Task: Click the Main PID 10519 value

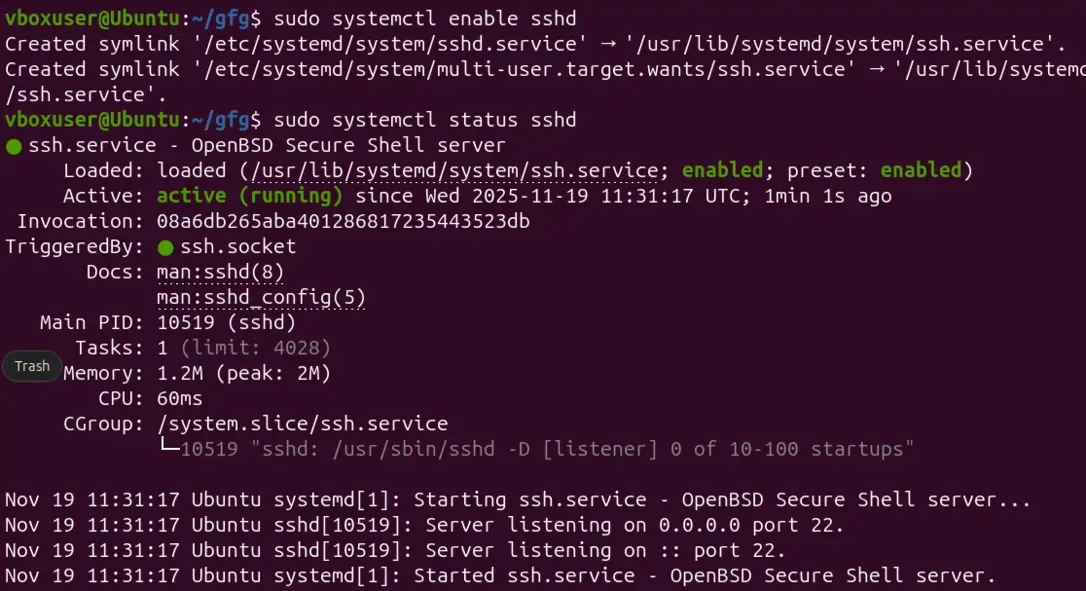Action: 226,322
